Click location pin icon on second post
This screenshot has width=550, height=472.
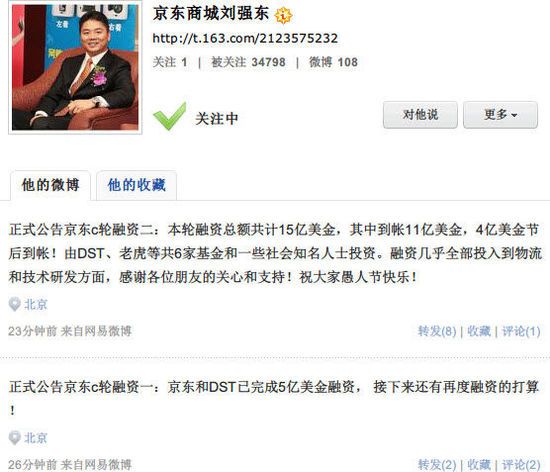tap(15, 438)
